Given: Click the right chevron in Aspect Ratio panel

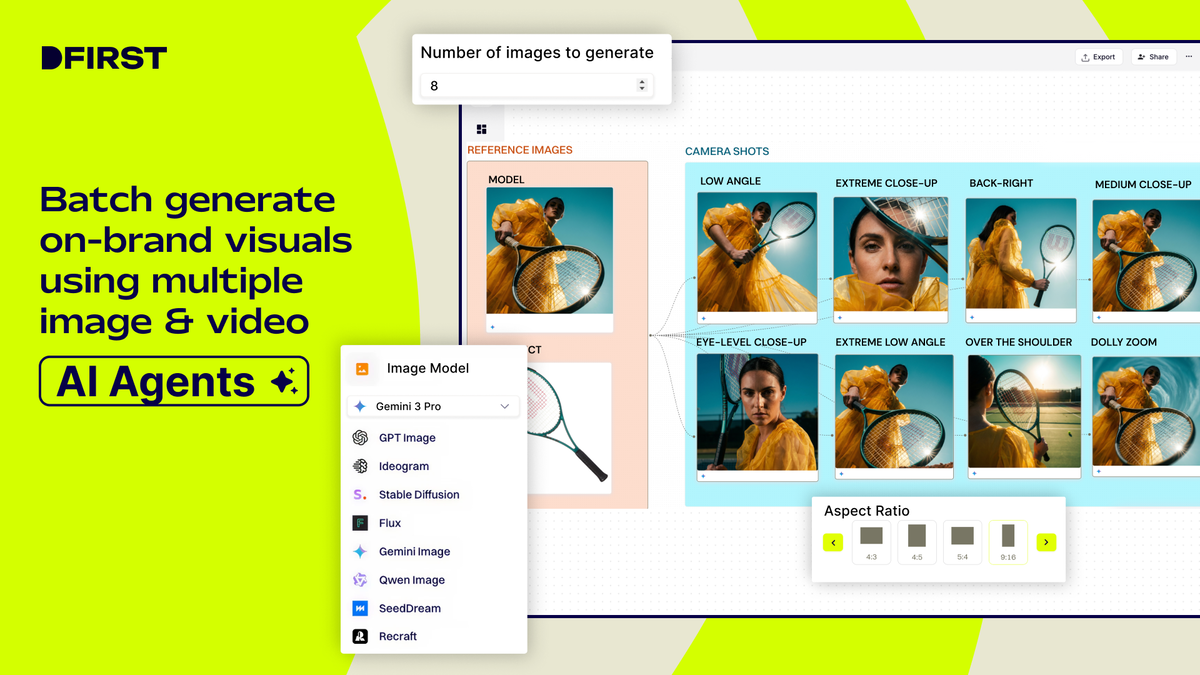Looking at the screenshot, I should coord(1046,542).
